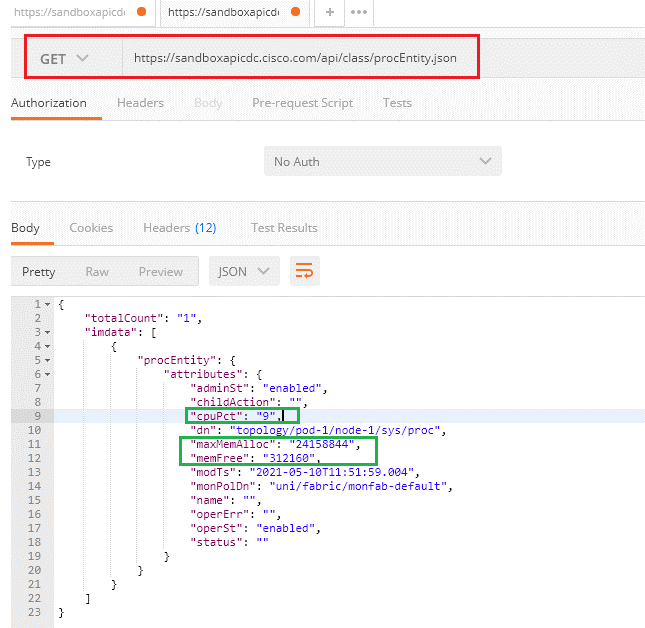The width and height of the screenshot is (645, 628).
Task: Collapse the object at line 4
Action: click(x=48, y=346)
